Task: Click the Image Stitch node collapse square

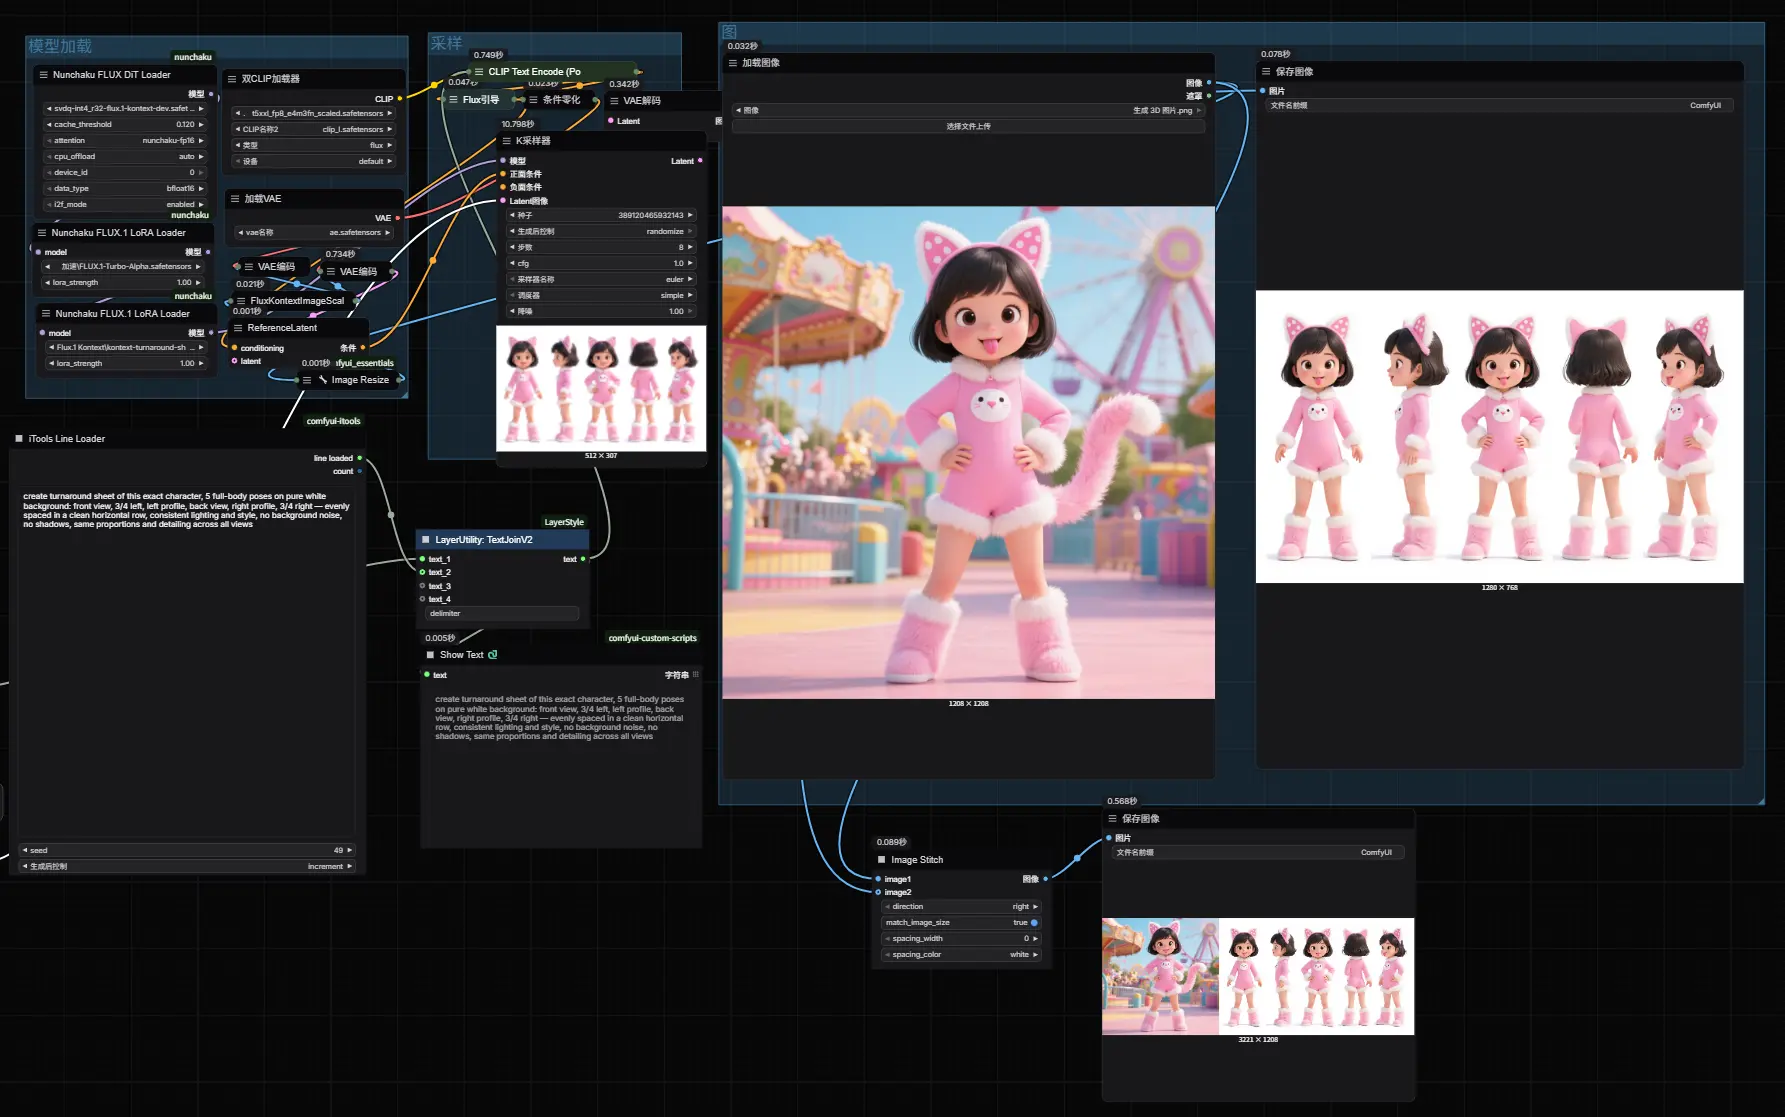Action: (881, 860)
